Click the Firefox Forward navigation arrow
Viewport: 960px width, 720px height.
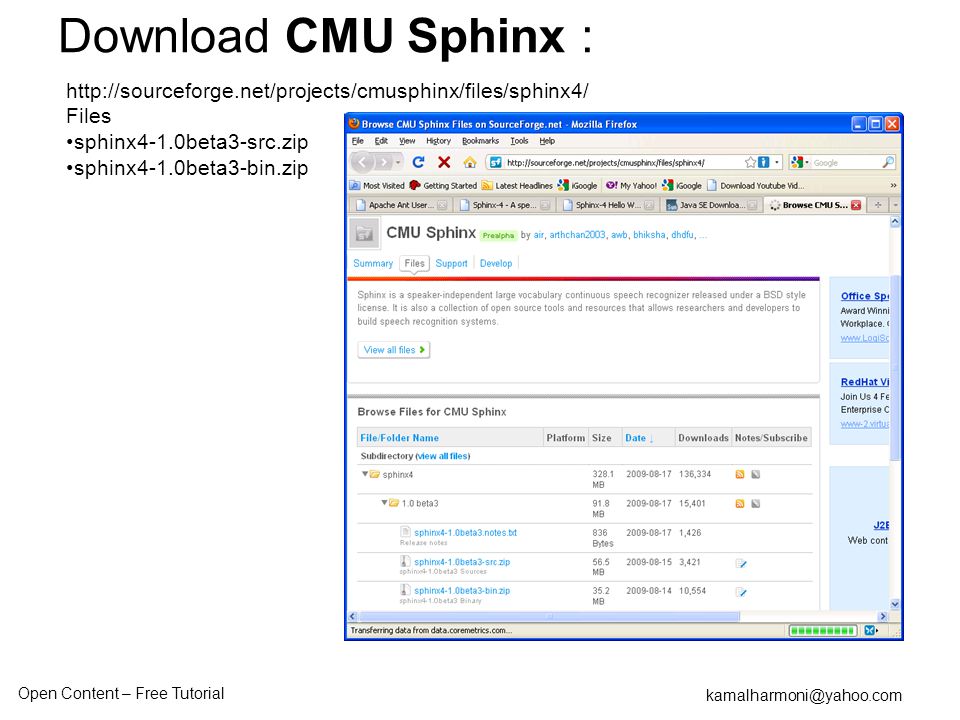384,162
